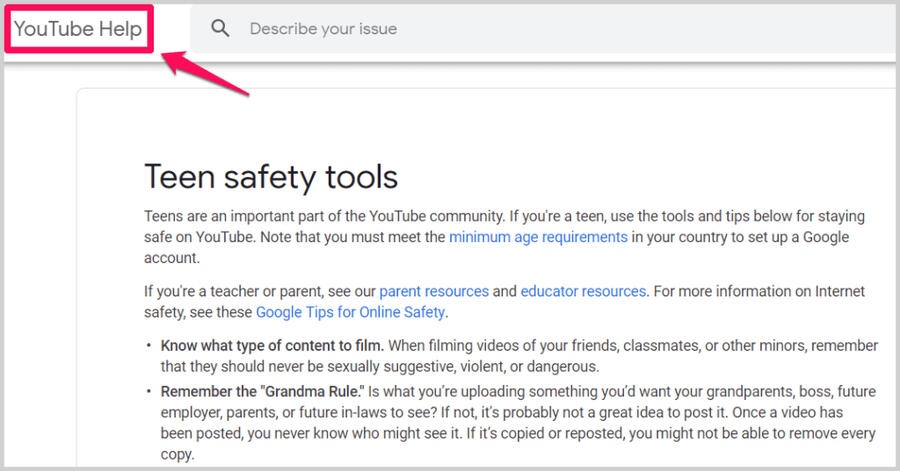Click 'sexually suggestive, violent, or dangerous' text
The height and width of the screenshot is (471, 900).
tap(491, 367)
